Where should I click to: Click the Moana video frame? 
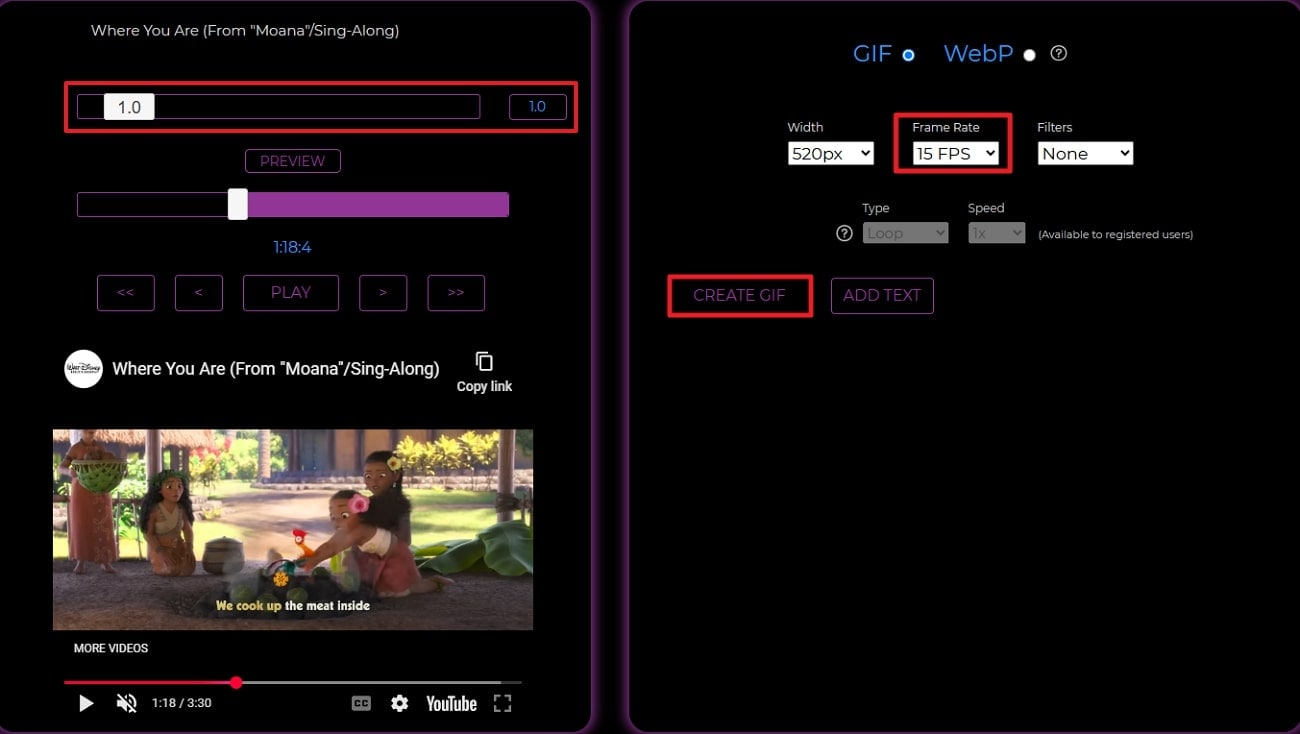tap(293, 530)
